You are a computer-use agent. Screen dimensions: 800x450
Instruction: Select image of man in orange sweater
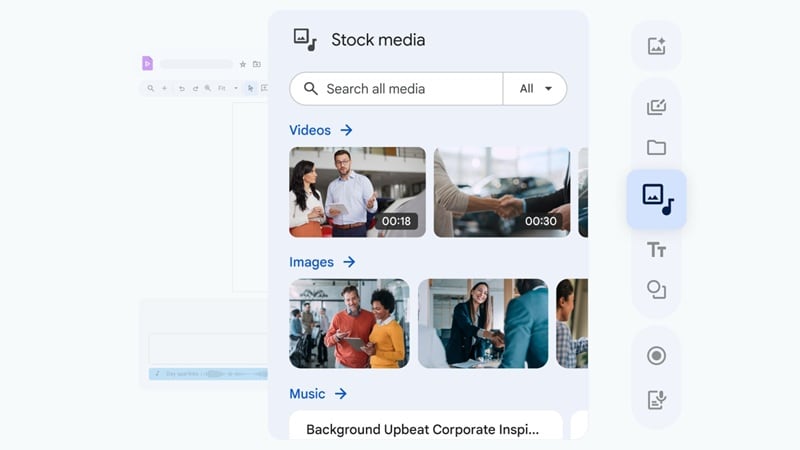[349, 323]
